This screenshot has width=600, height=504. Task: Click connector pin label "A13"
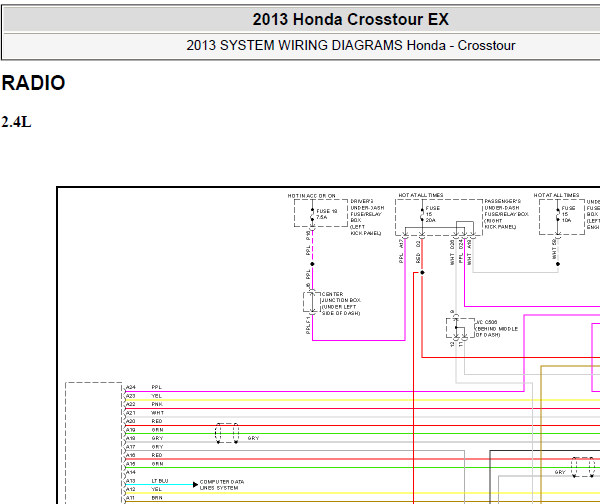click(x=131, y=481)
